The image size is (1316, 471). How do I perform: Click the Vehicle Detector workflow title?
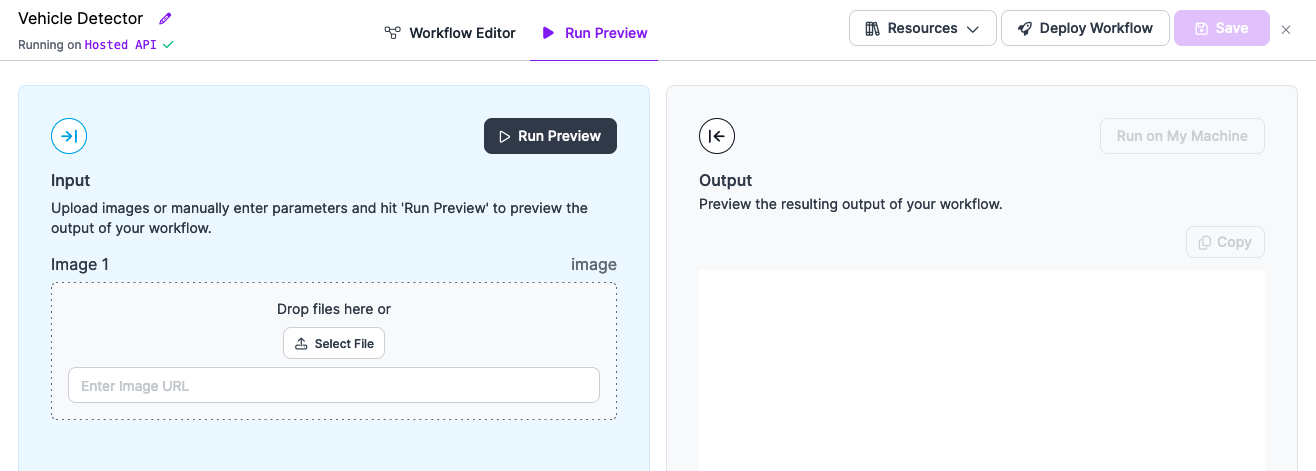(x=81, y=18)
